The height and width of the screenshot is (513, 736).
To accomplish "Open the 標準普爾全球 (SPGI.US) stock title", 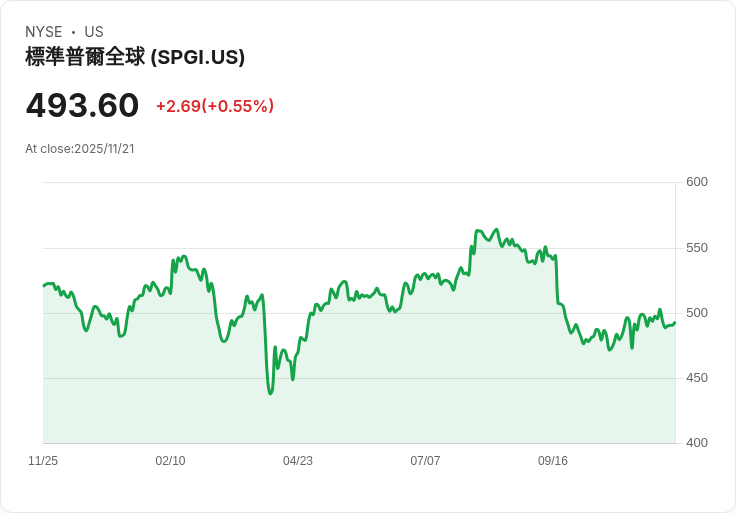I will coord(135,57).
